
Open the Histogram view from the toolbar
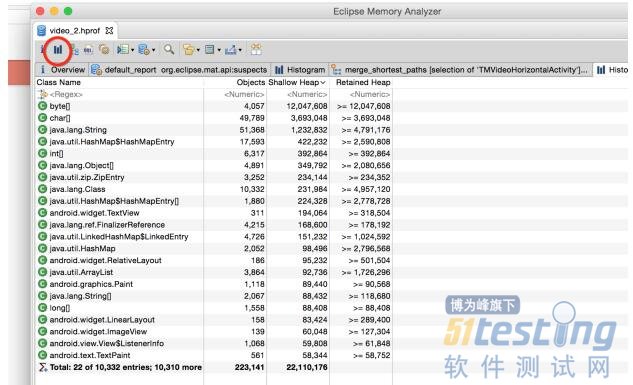(x=58, y=50)
